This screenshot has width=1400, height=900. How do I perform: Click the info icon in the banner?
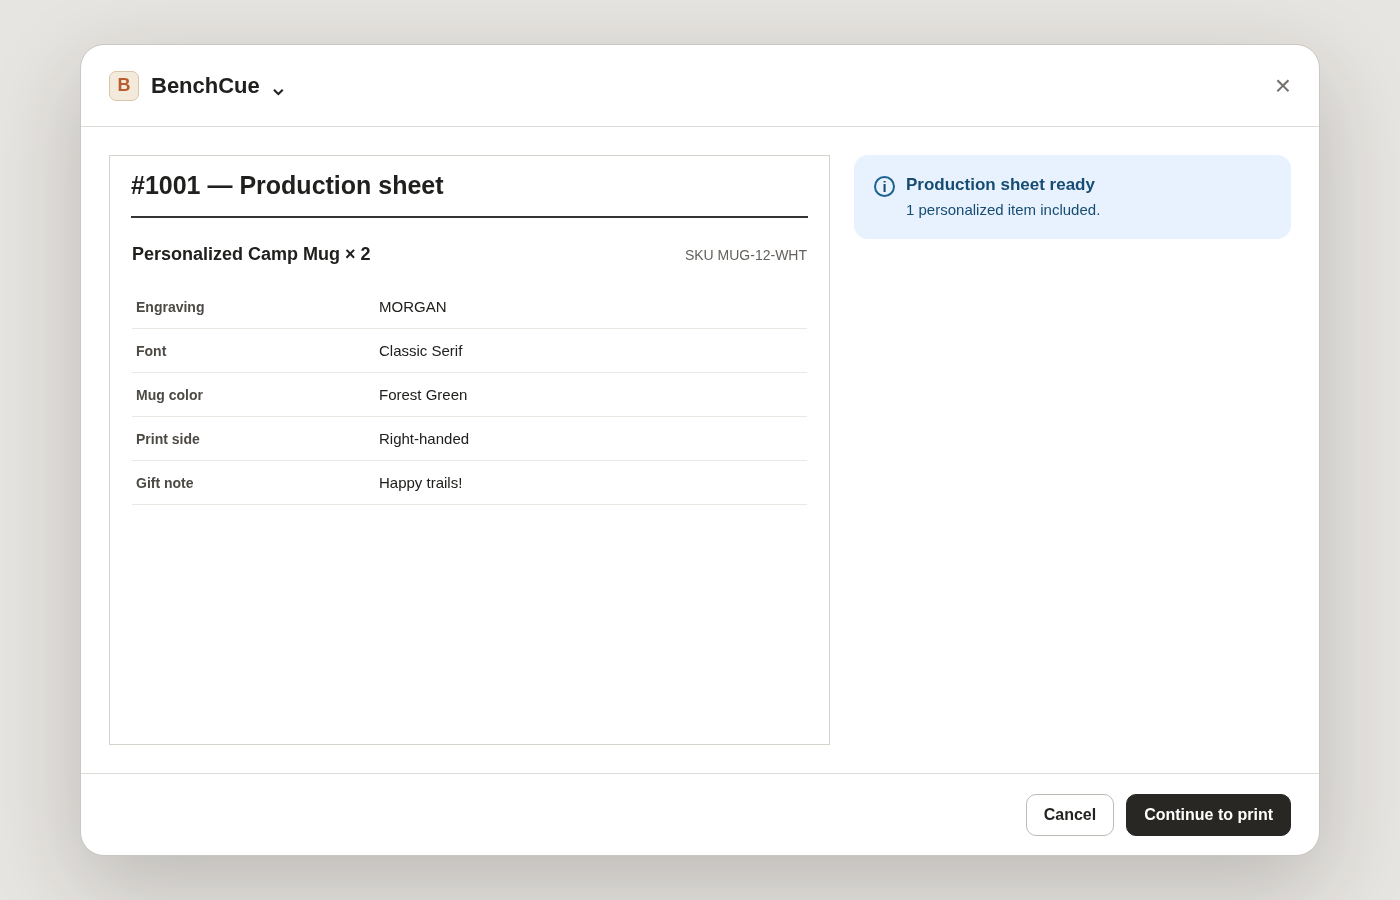884,186
